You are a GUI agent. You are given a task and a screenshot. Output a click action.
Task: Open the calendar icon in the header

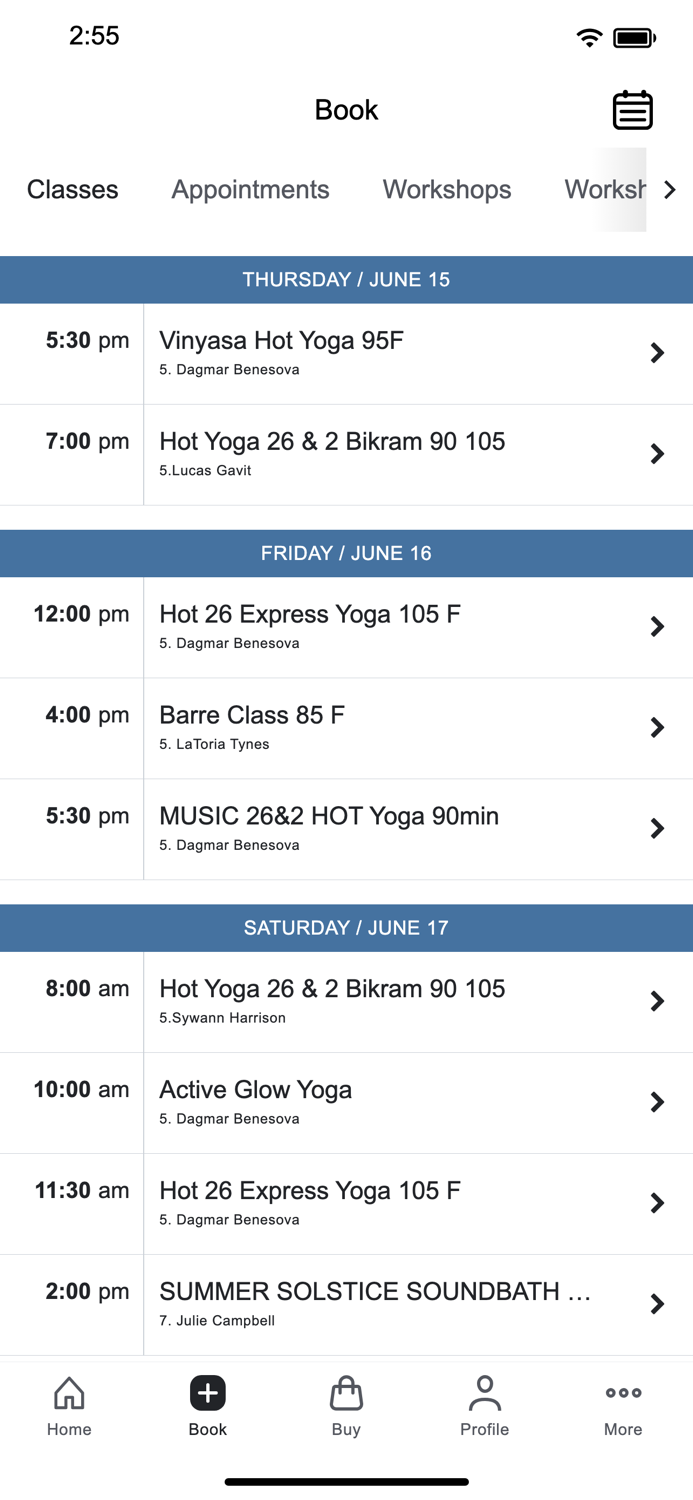pyautogui.click(x=632, y=110)
